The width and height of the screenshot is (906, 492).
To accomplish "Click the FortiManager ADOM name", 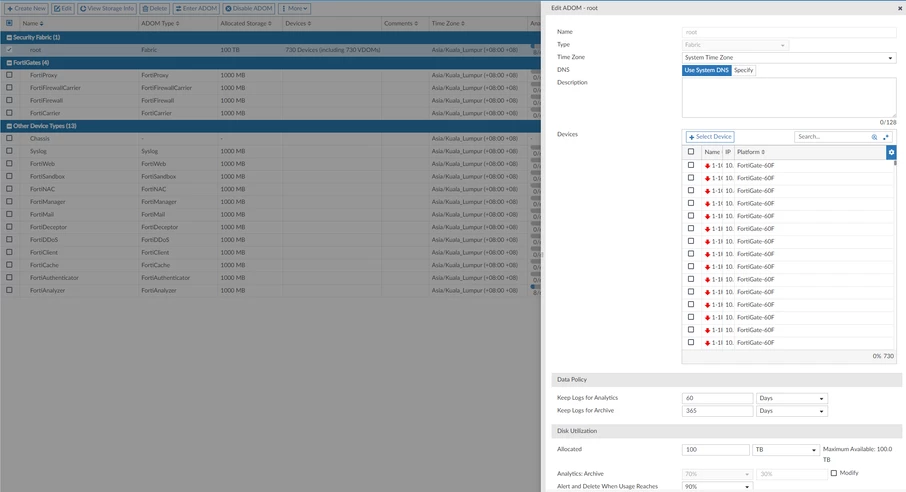I will 47,202.
